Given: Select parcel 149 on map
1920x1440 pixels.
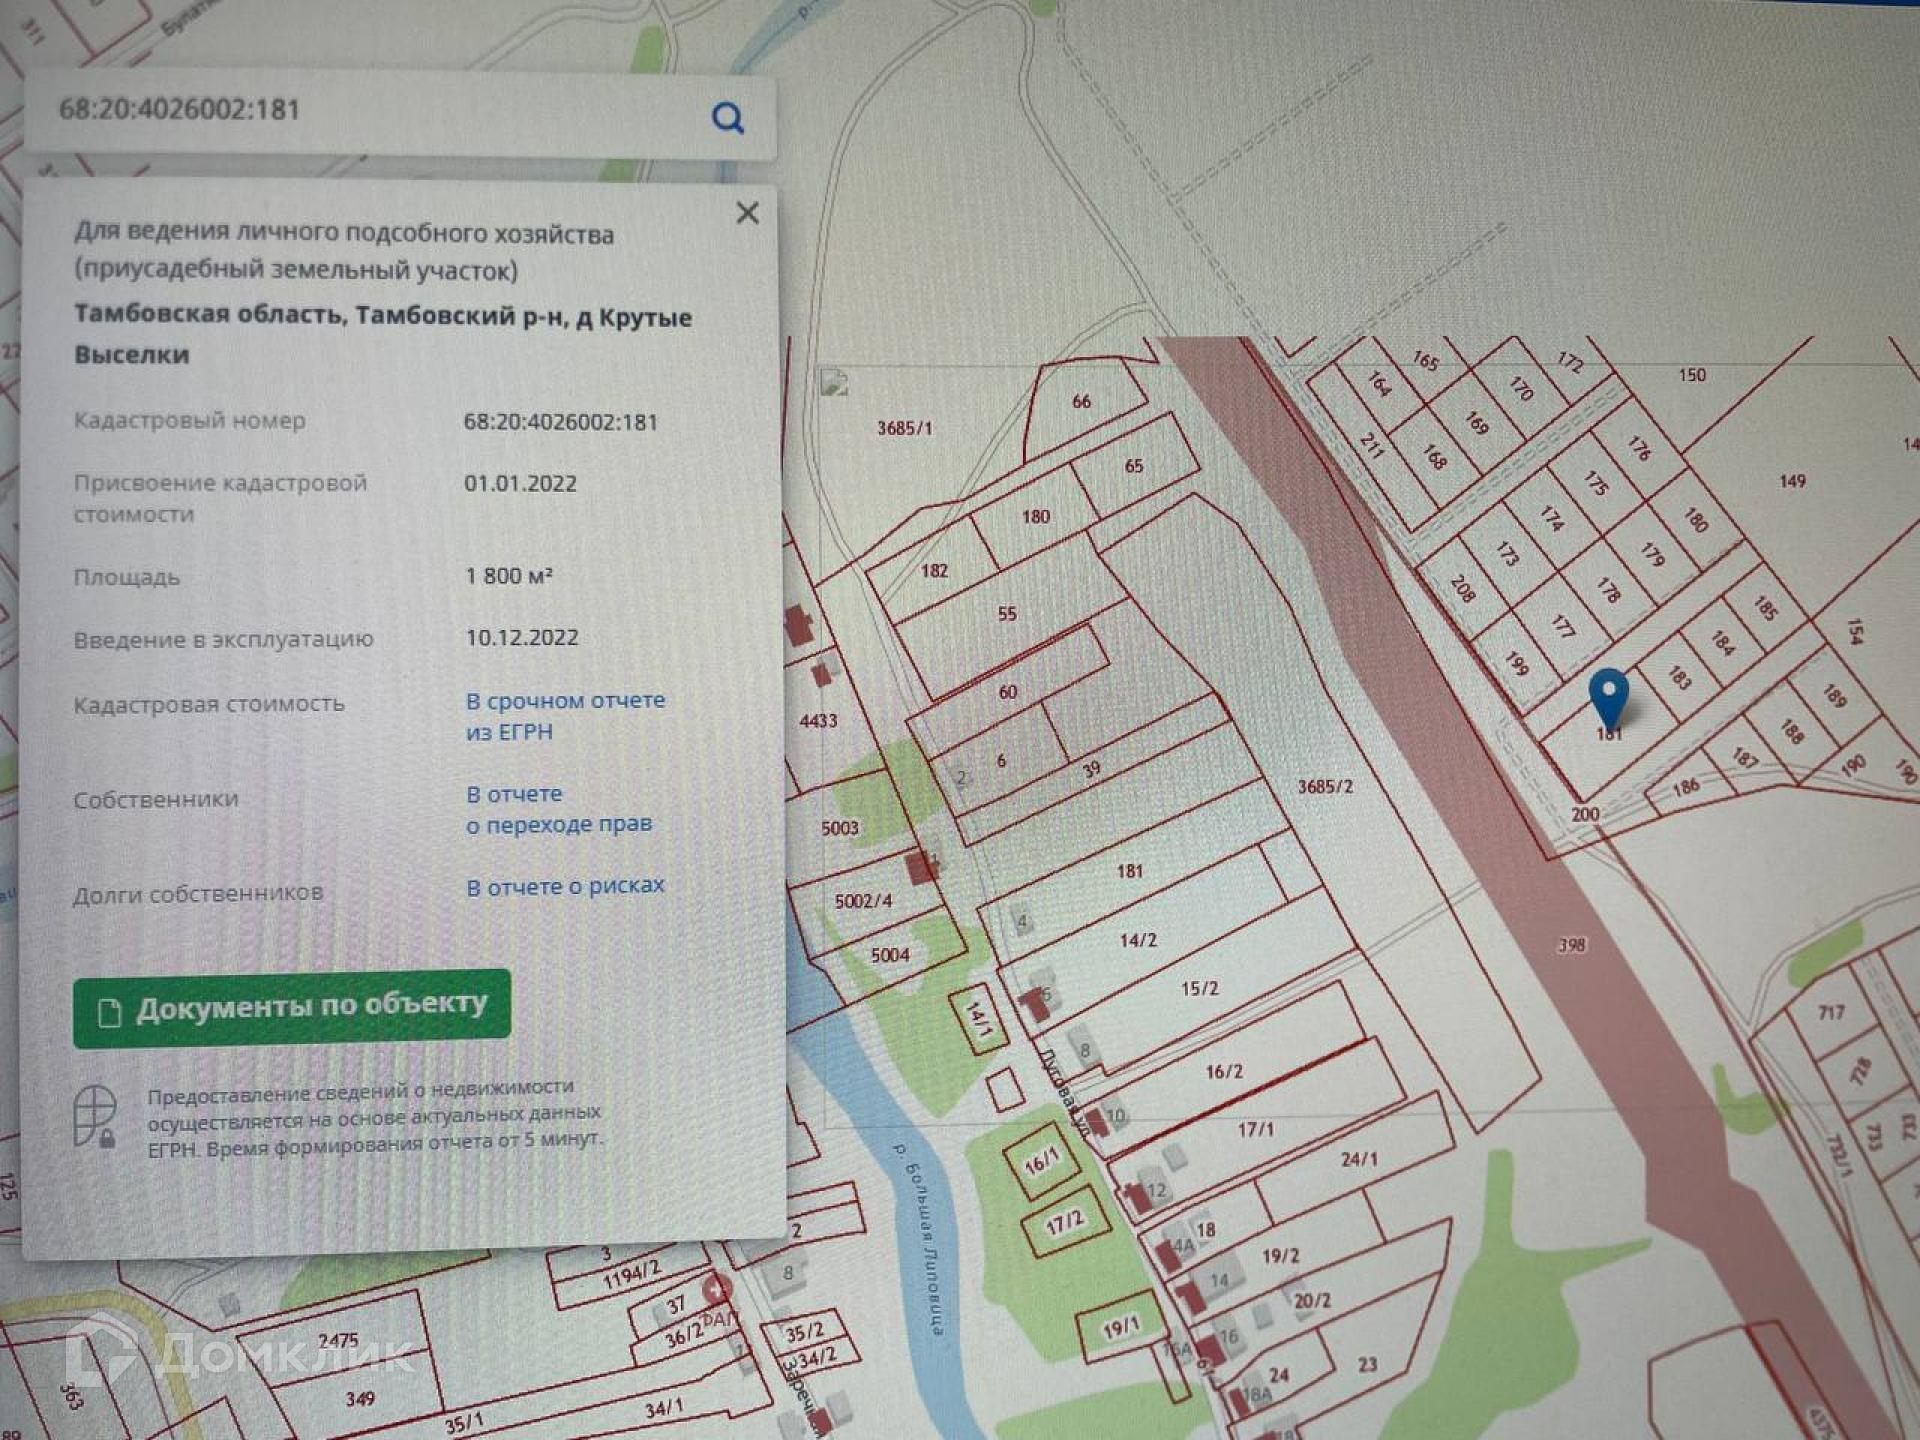Looking at the screenshot, I should 1792,481.
